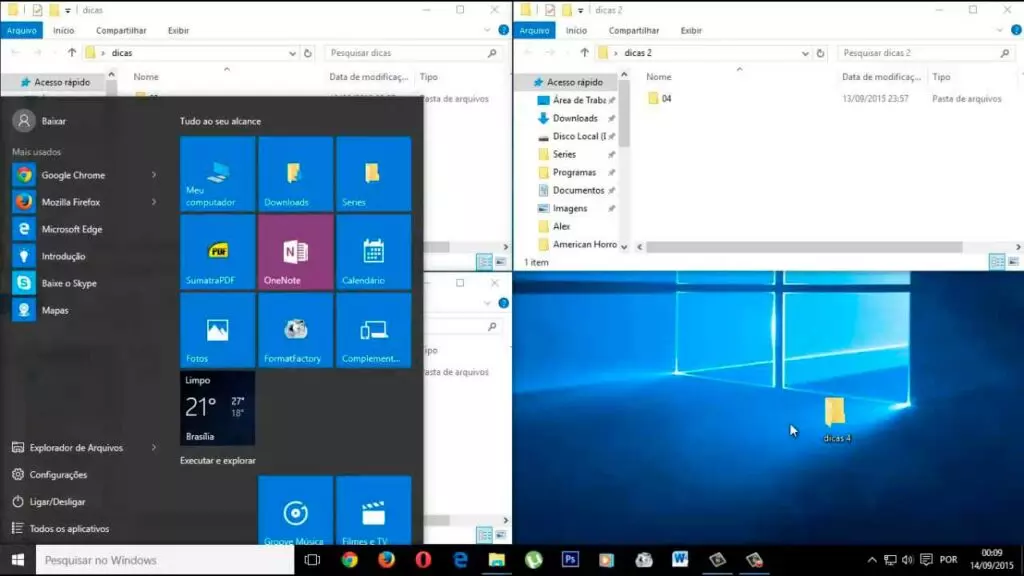Select Downloads in dicas 2 navigation pane
The height and width of the screenshot is (576, 1024).
tap(575, 118)
